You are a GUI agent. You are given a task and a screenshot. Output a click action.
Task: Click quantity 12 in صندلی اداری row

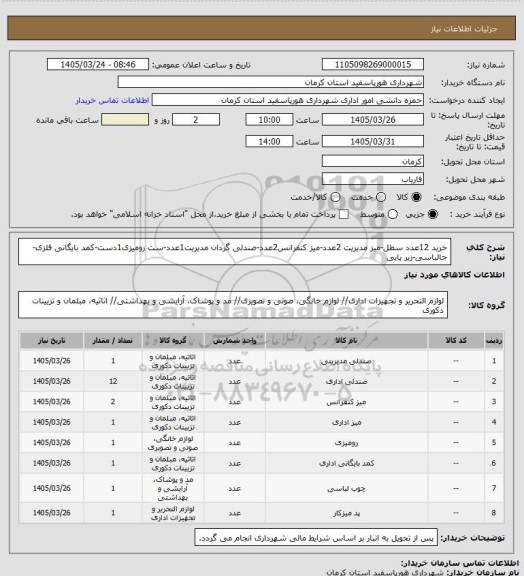[x=113, y=382]
